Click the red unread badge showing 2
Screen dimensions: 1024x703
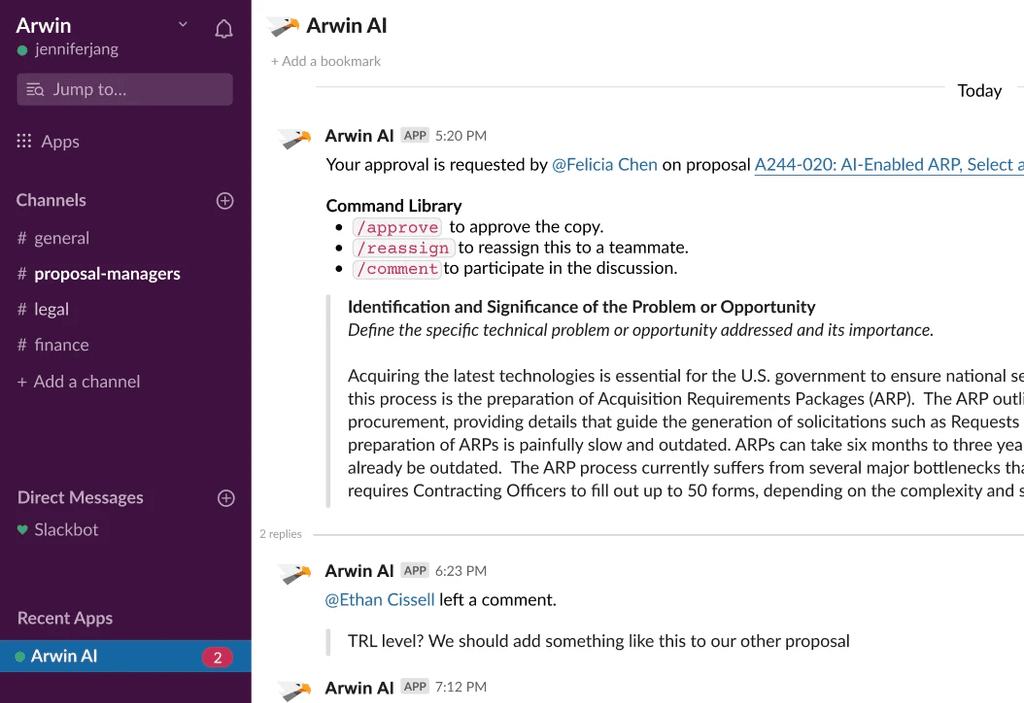click(217, 657)
